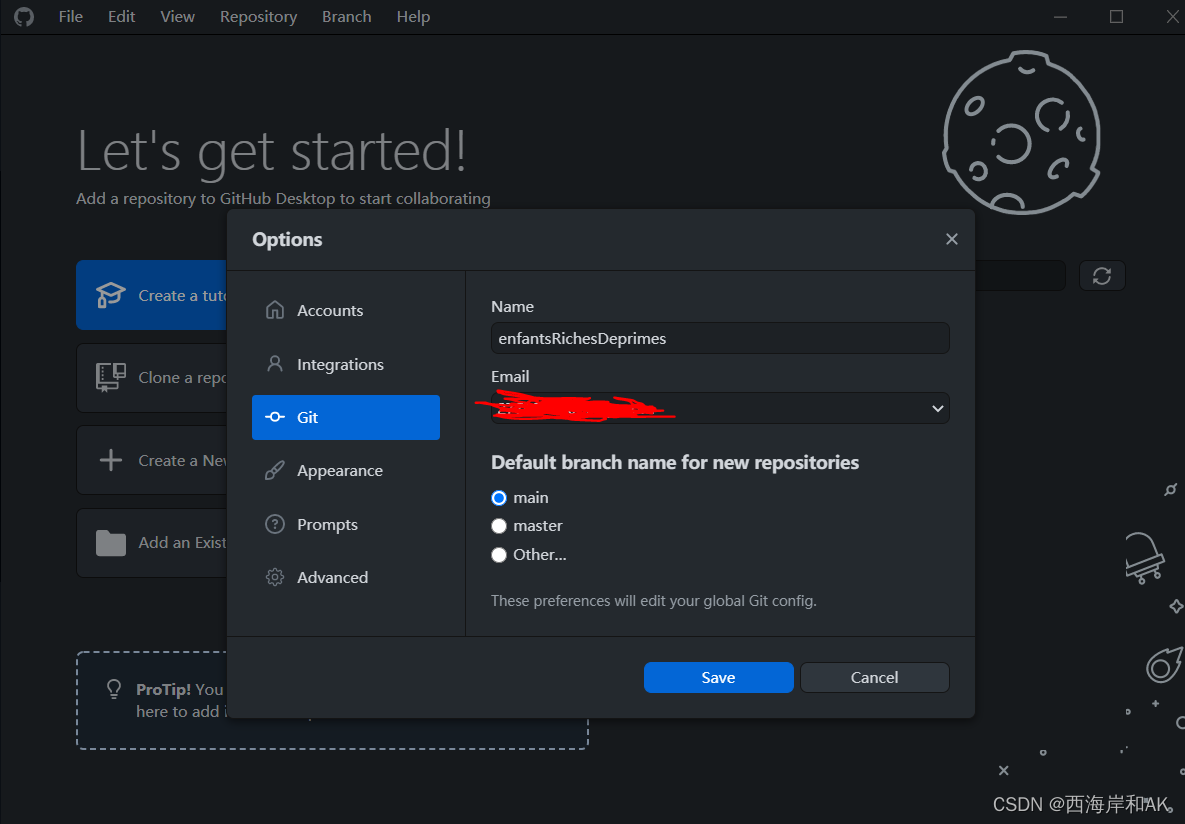
Task: Click Add an Existing Repository button
Action: point(152,543)
